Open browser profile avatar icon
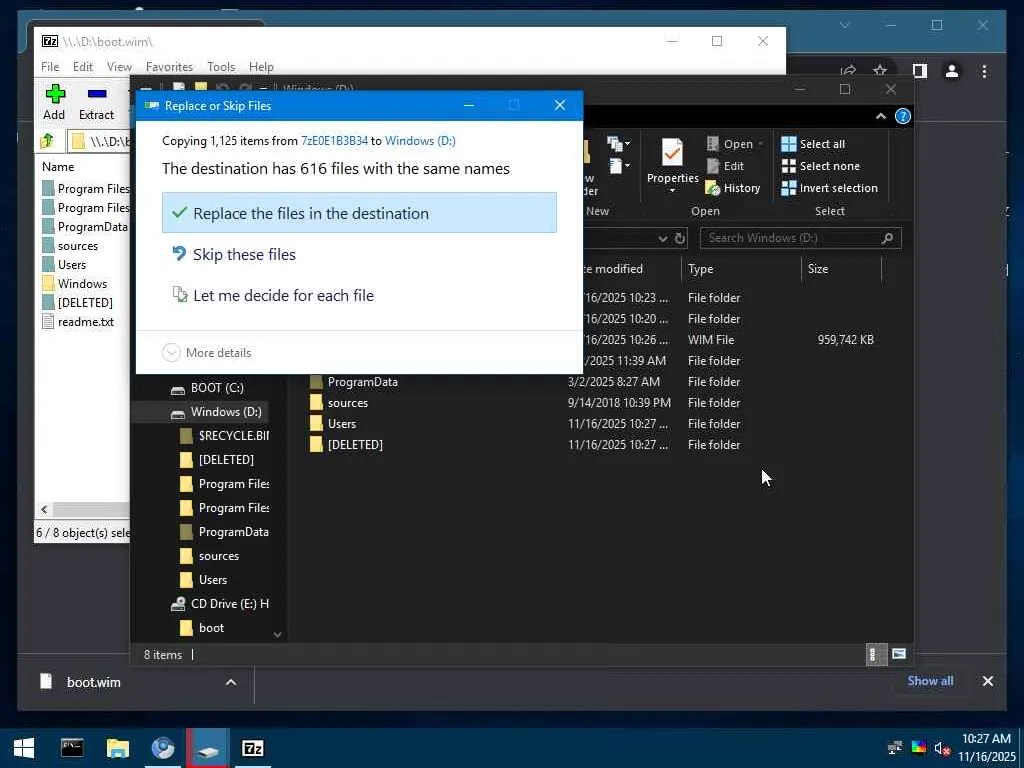Screen dimensions: 1024x768 952,71
